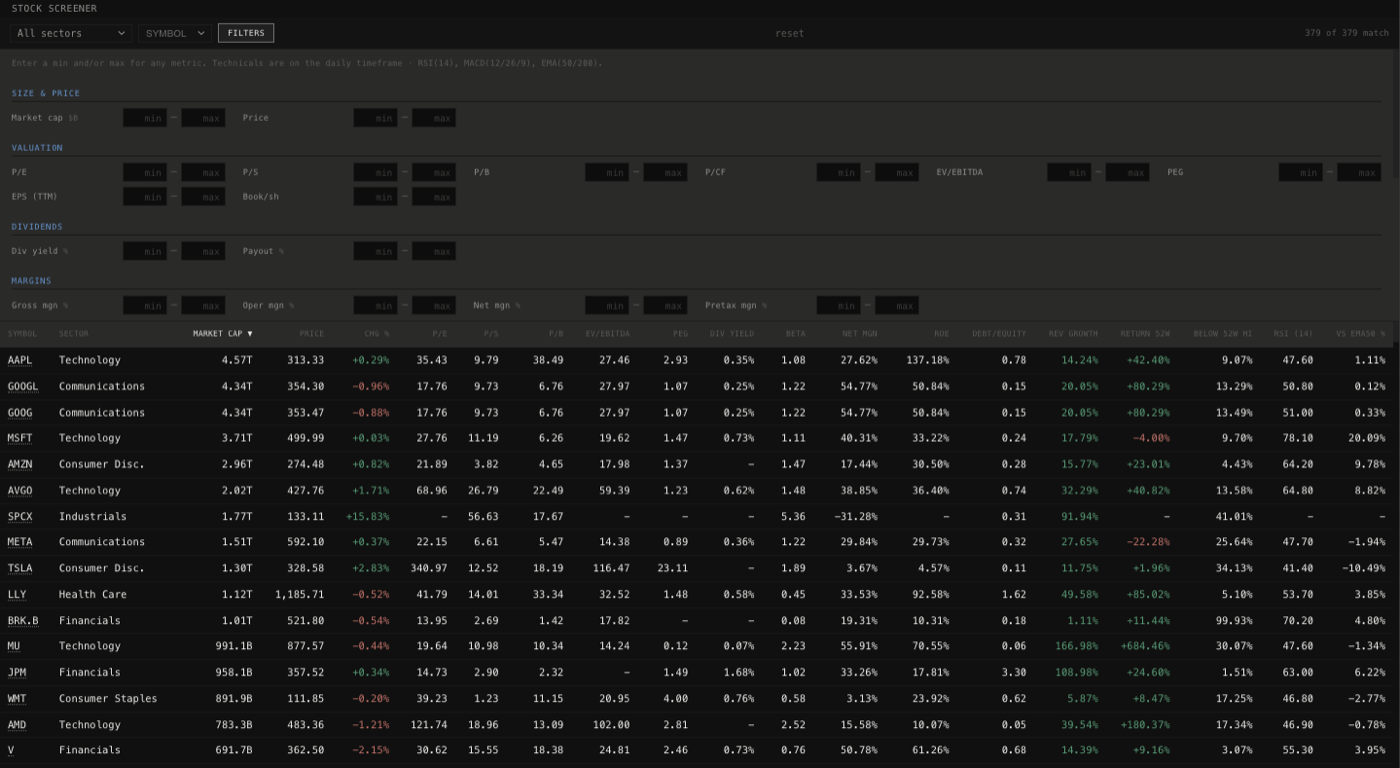
Task: Sort by BELOW 52W HI column header
Action: coord(1222,334)
